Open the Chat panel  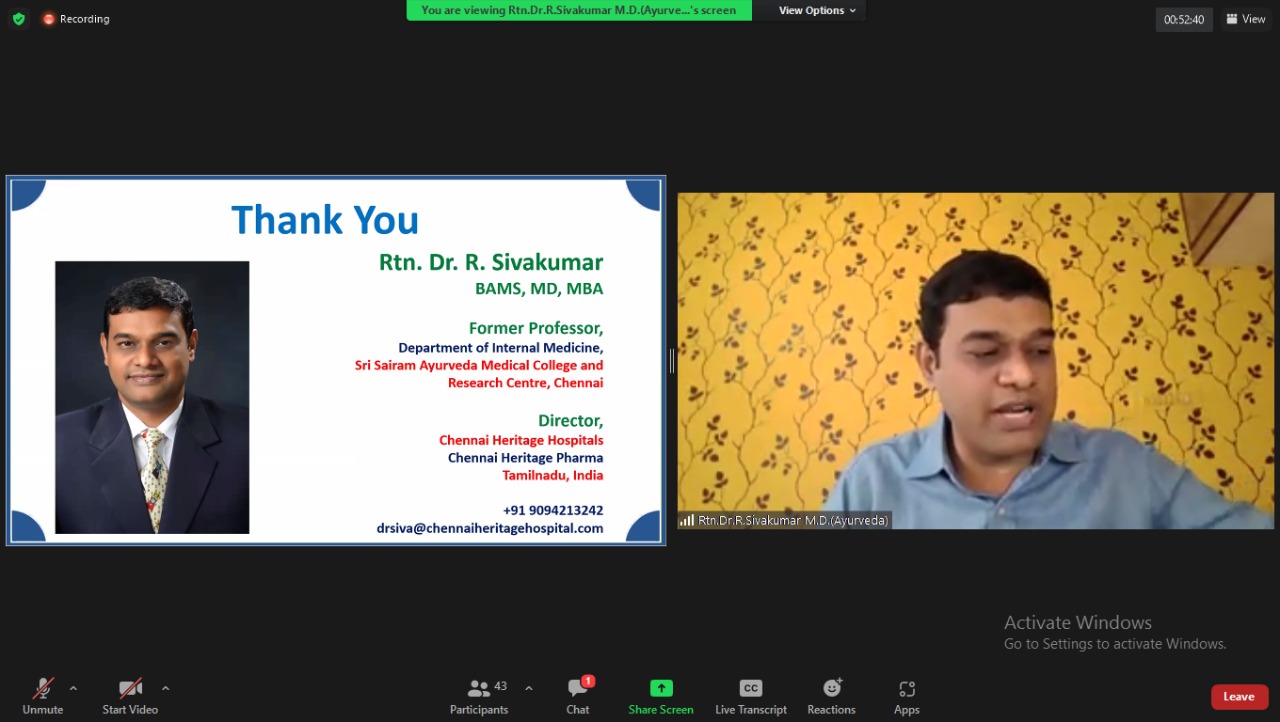pos(578,697)
